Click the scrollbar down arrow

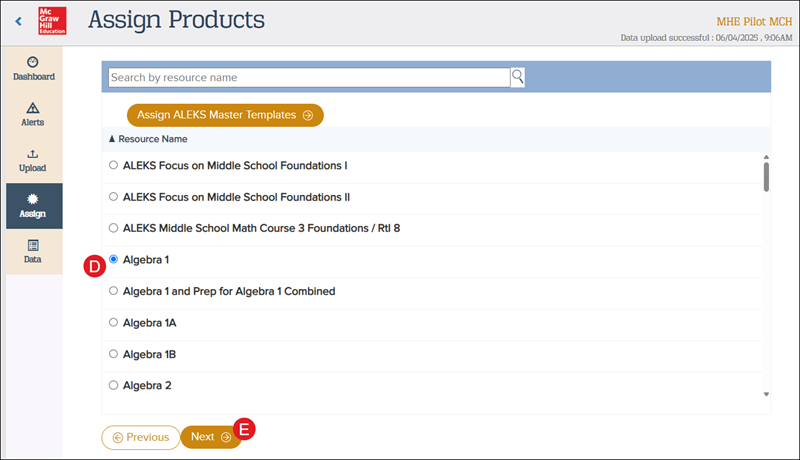click(766, 394)
